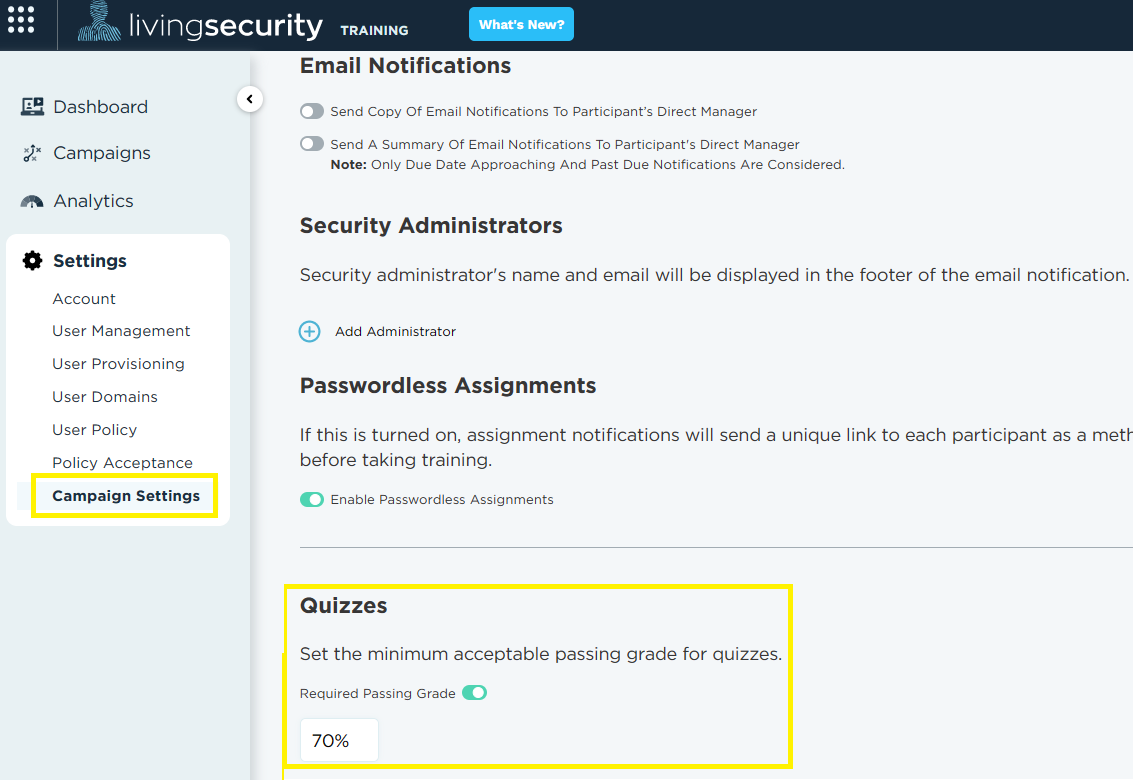
Task: Click the What's New? button
Action: (x=521, y=25)
